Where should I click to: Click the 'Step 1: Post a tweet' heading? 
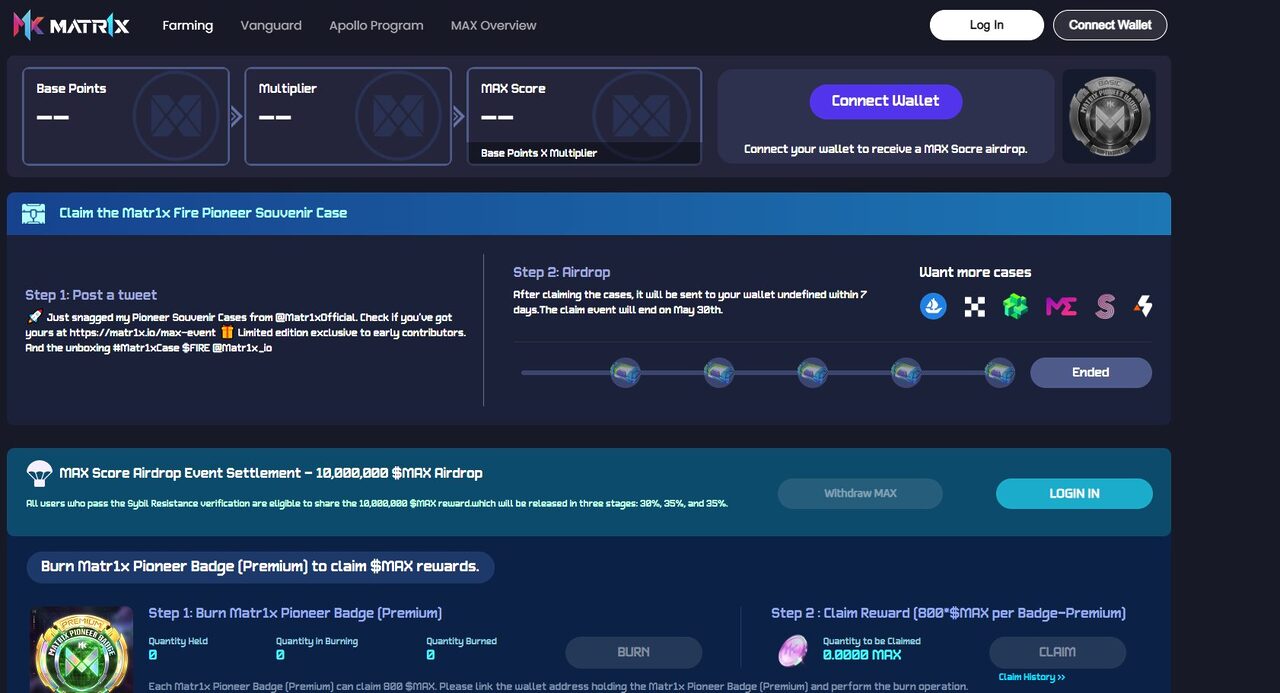click(x=91, y=295)
